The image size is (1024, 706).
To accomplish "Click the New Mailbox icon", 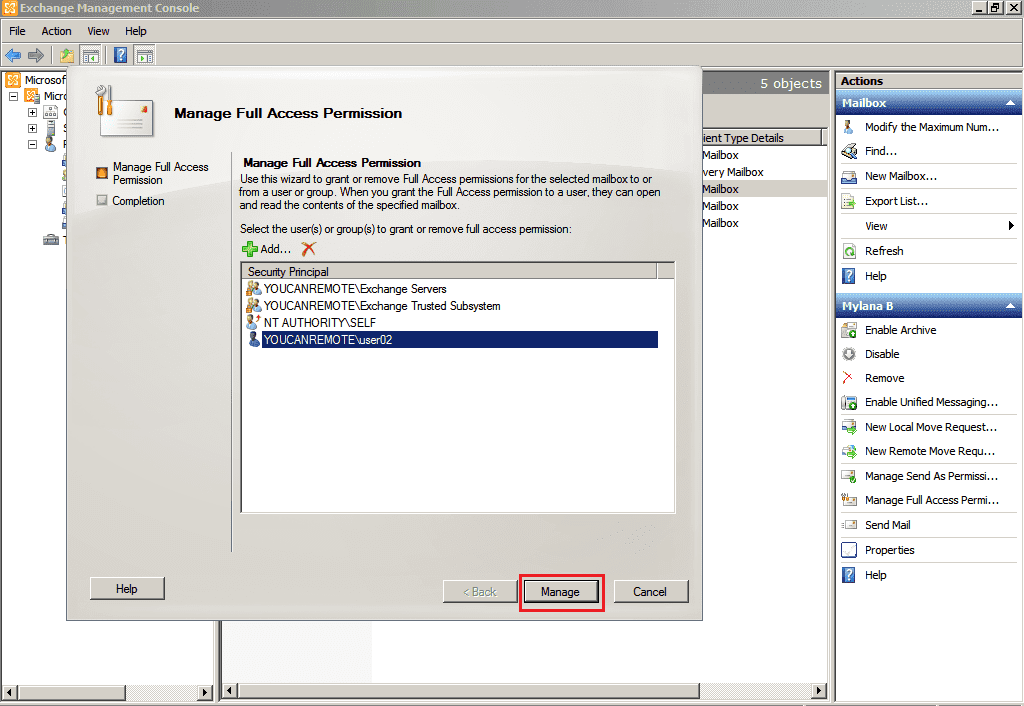I will point(849,176).
